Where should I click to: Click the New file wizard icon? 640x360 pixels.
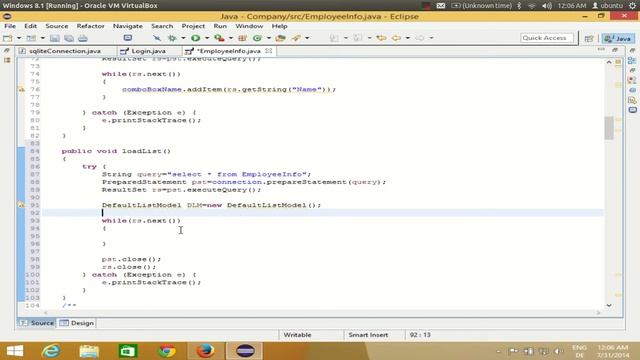[8, 38]
